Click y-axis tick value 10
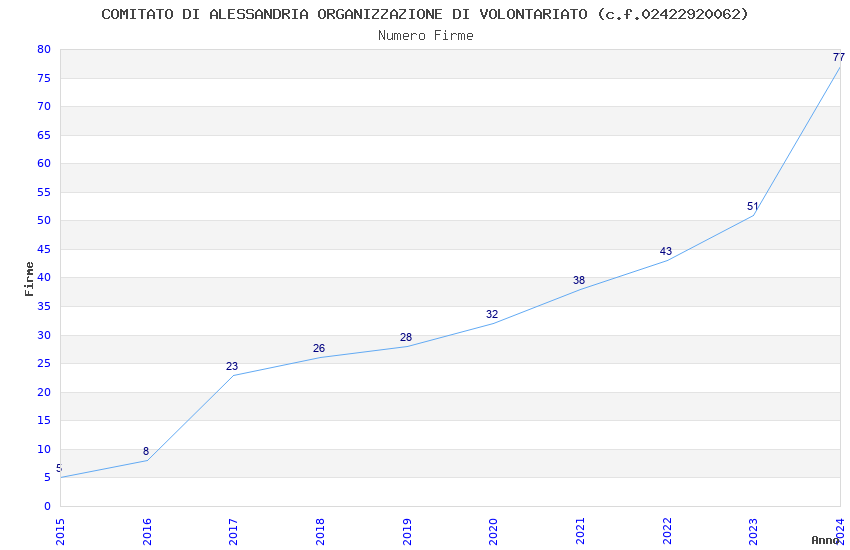This screenshot has height=550, width=850. click(x=44, y=449)
